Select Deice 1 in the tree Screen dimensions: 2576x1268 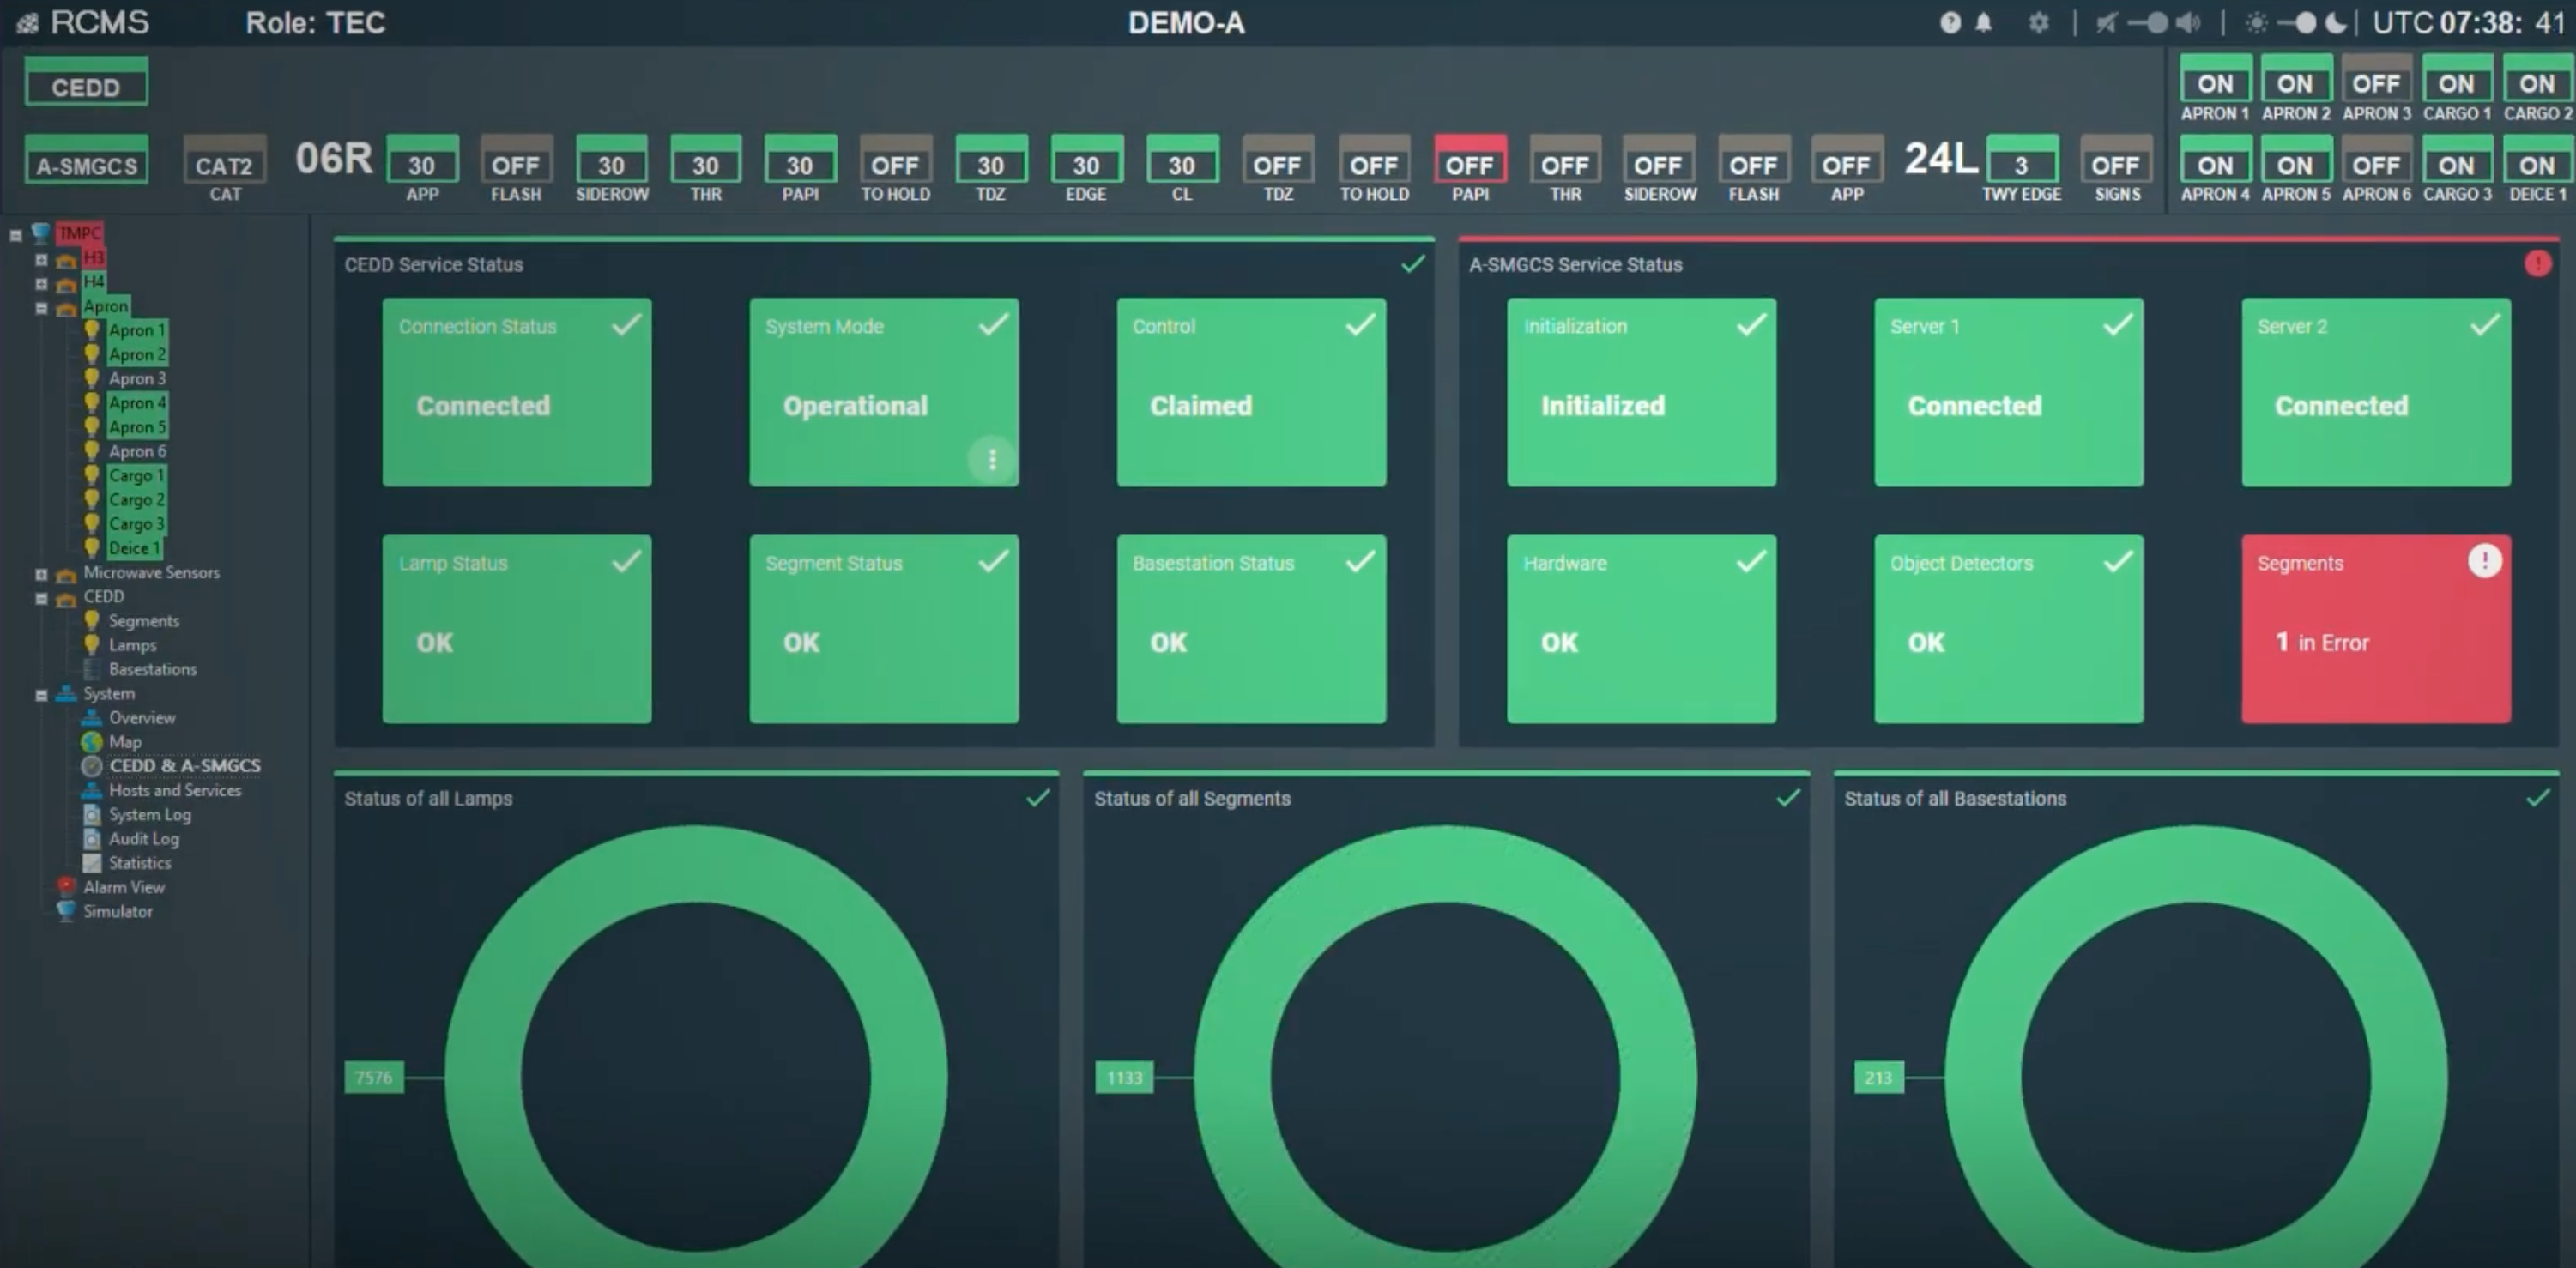click(x=134, y=548)
